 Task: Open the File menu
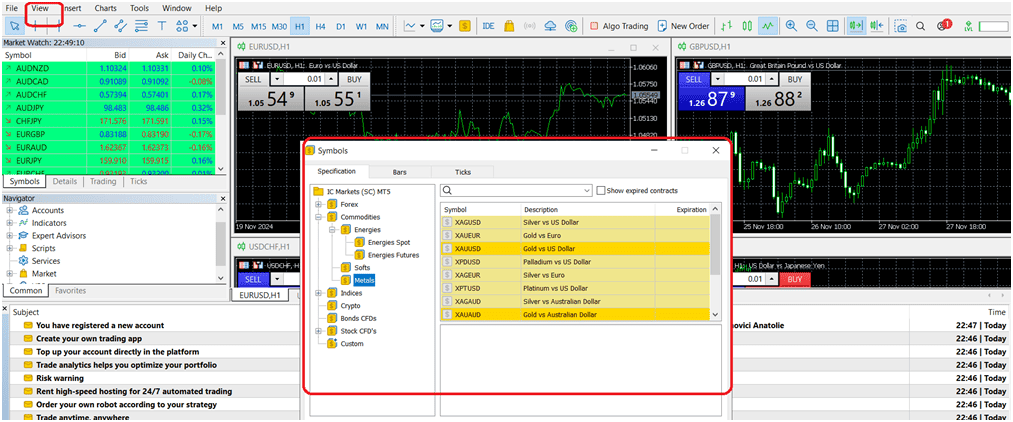[x=12, y=8]
